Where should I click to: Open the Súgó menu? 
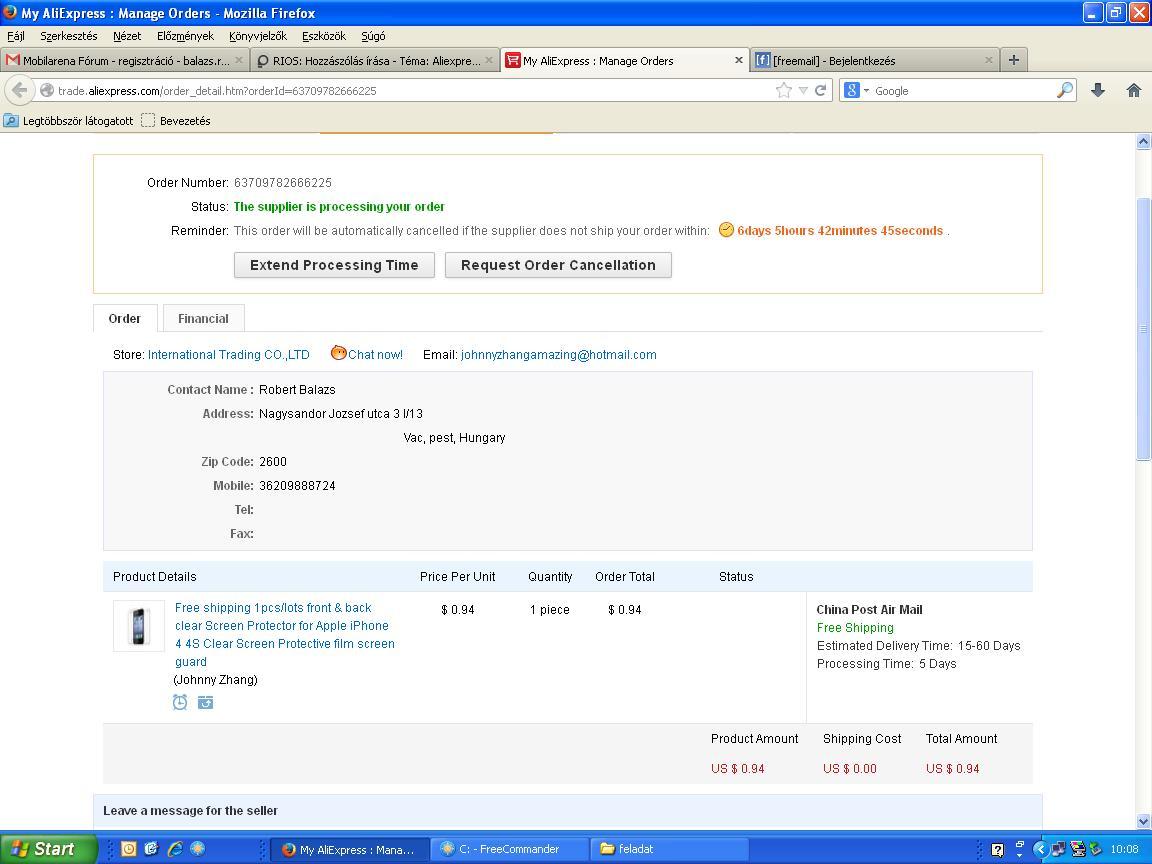point(373,36)
